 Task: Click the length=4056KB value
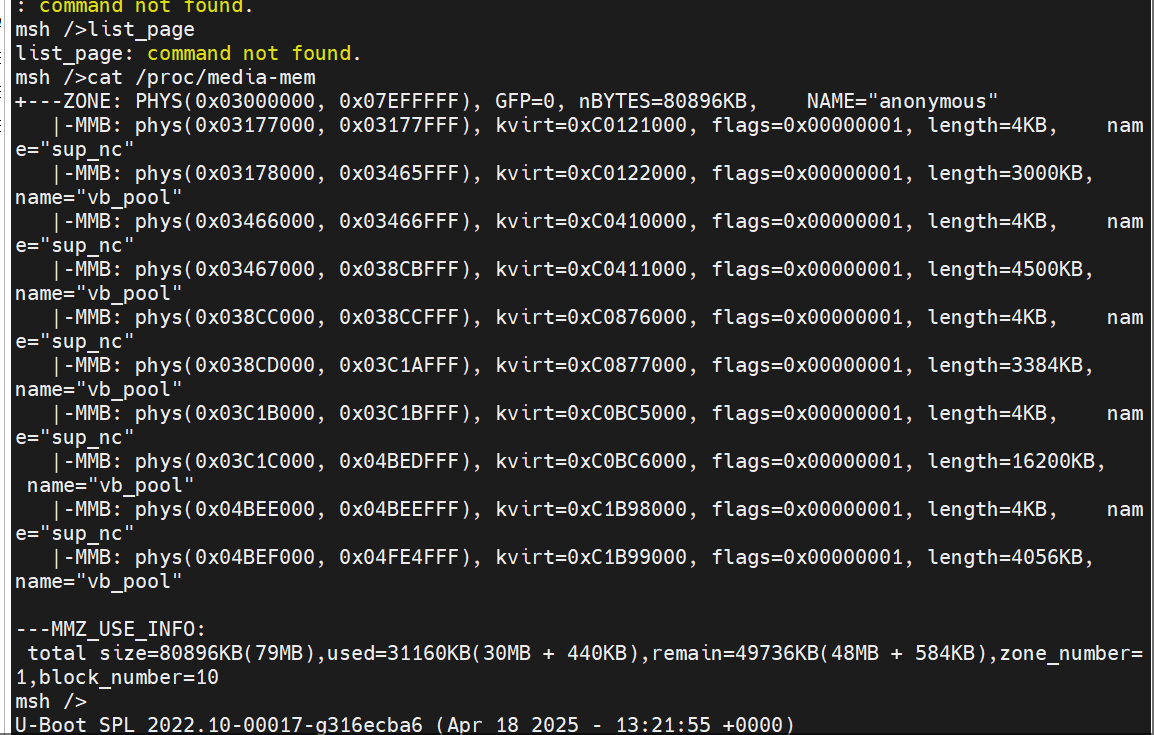pyautogui.click(x=1010, y=558)
